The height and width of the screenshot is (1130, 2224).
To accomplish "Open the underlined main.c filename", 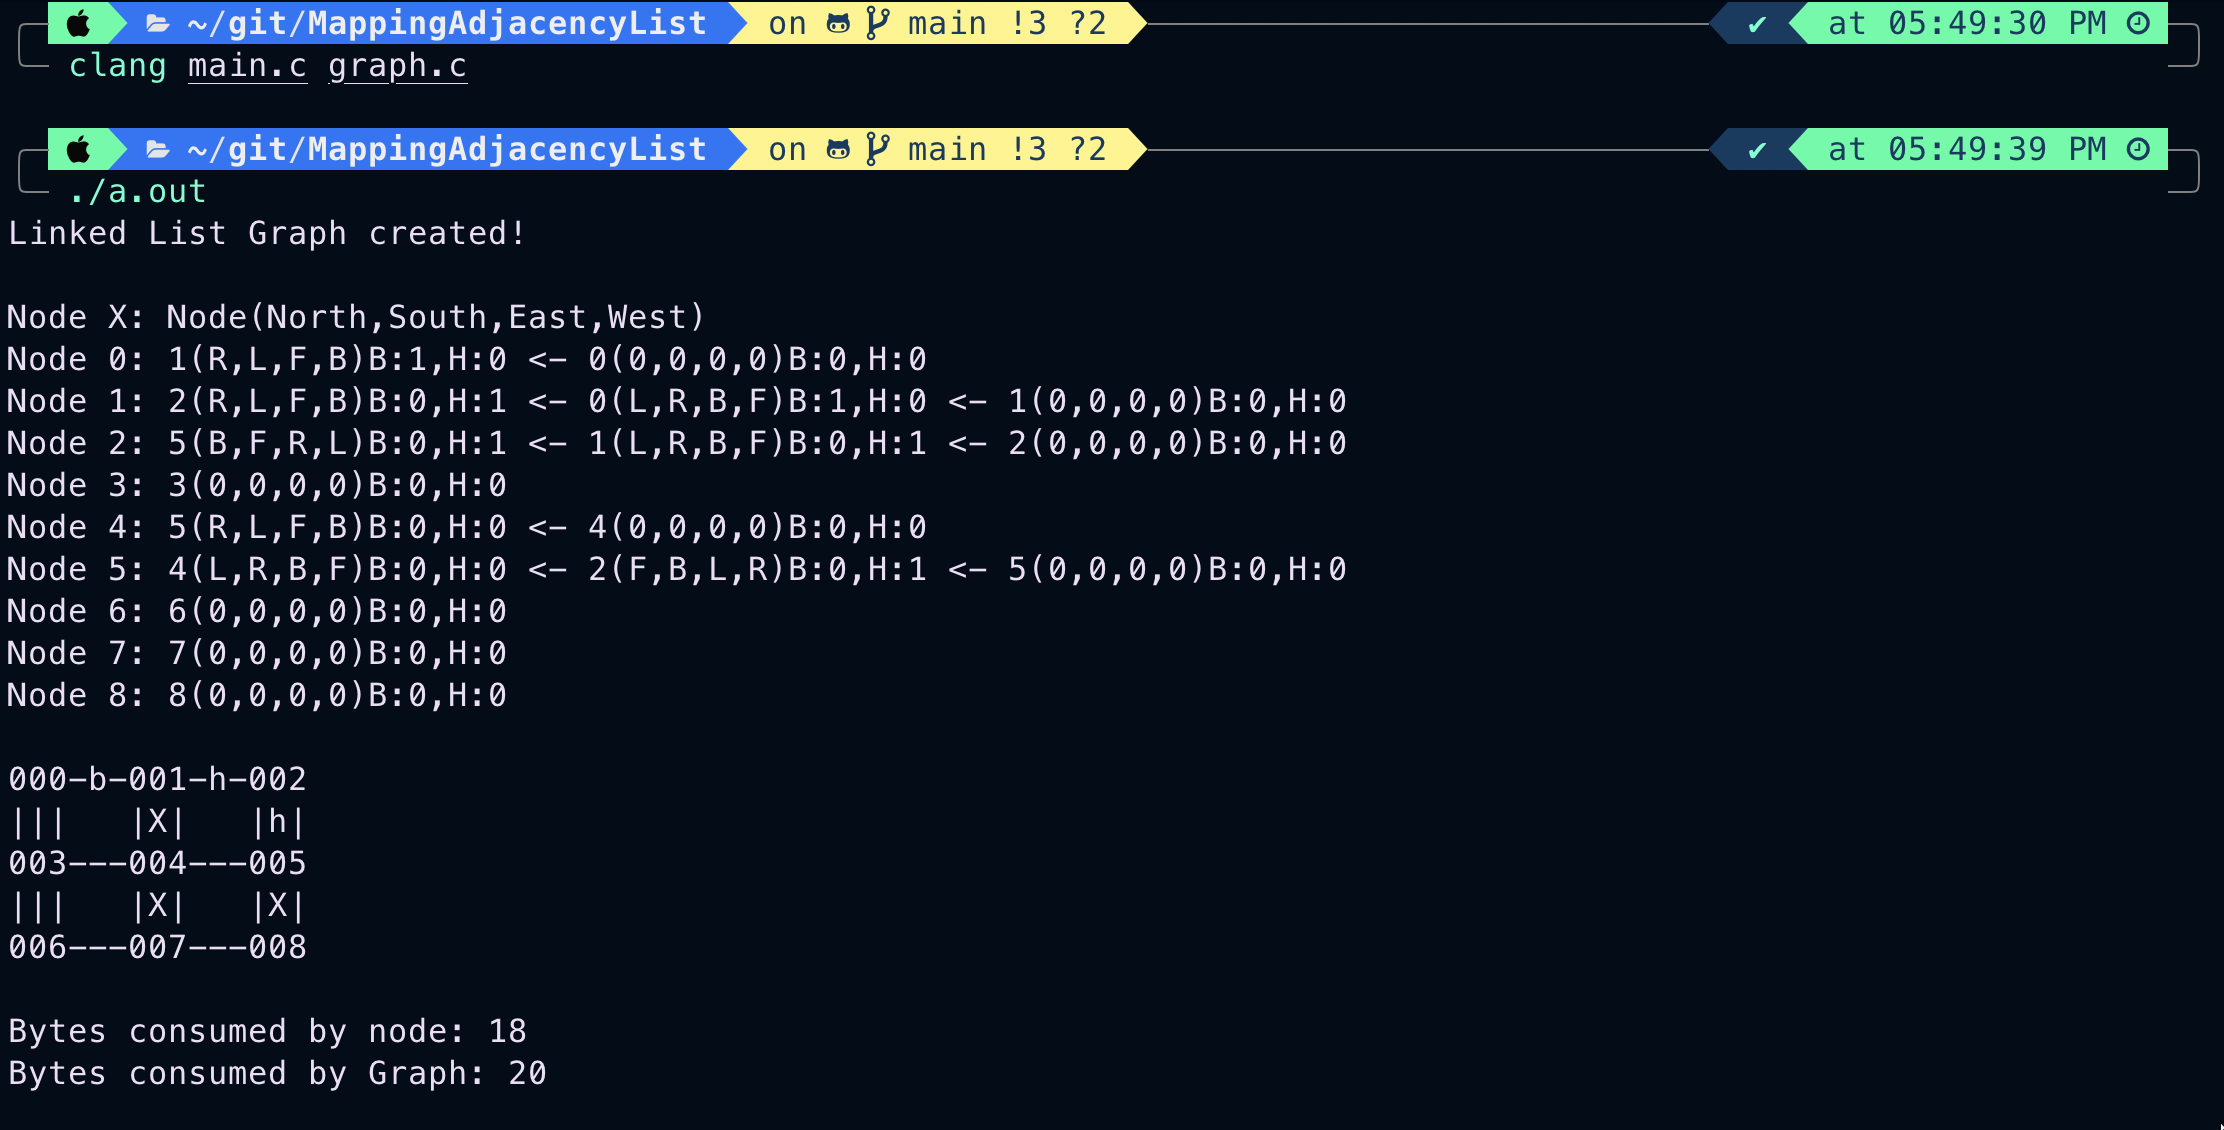I will (247, 65).
